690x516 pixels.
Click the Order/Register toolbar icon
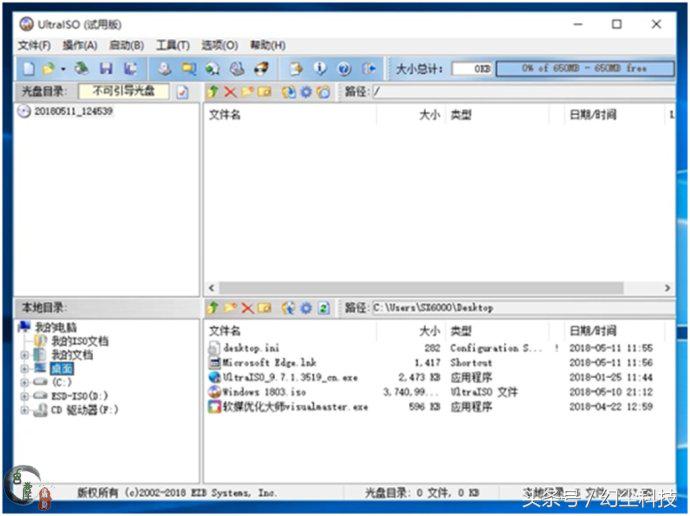[296, 69]
